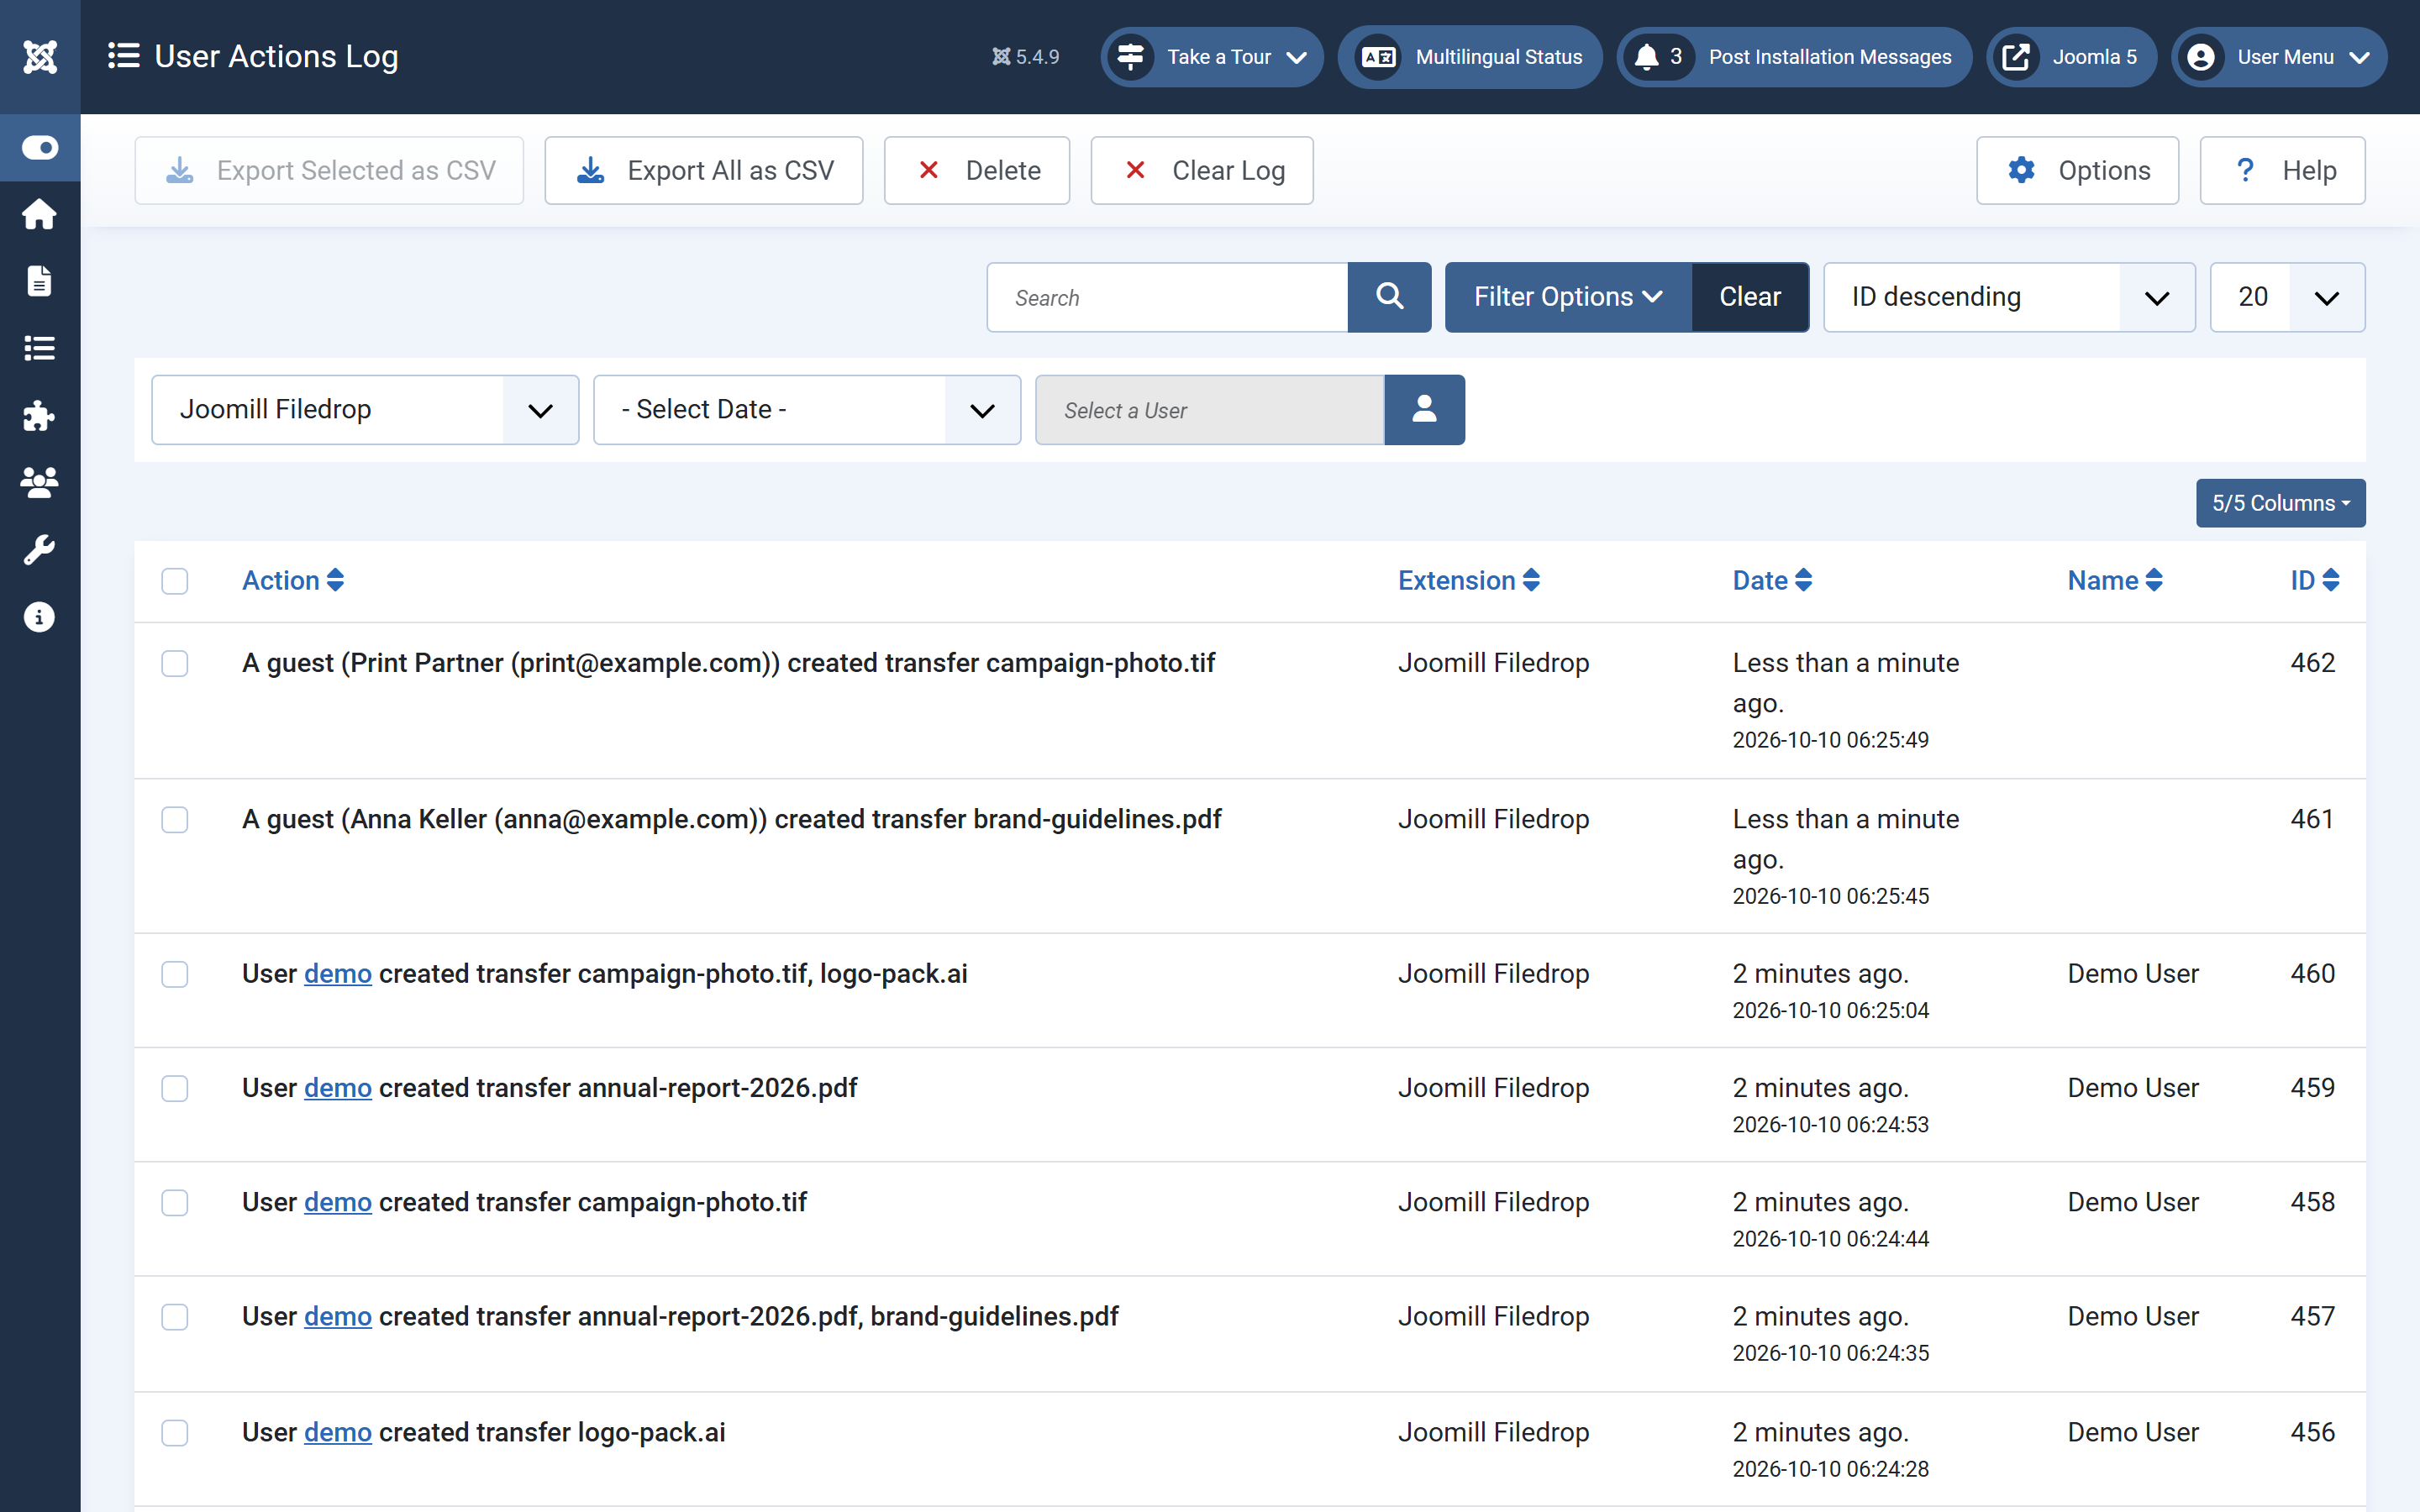Screen dimensions: 2420x1512
Task: Click demo link in logo-pack.ai row 456
Action: (338, 1433)
